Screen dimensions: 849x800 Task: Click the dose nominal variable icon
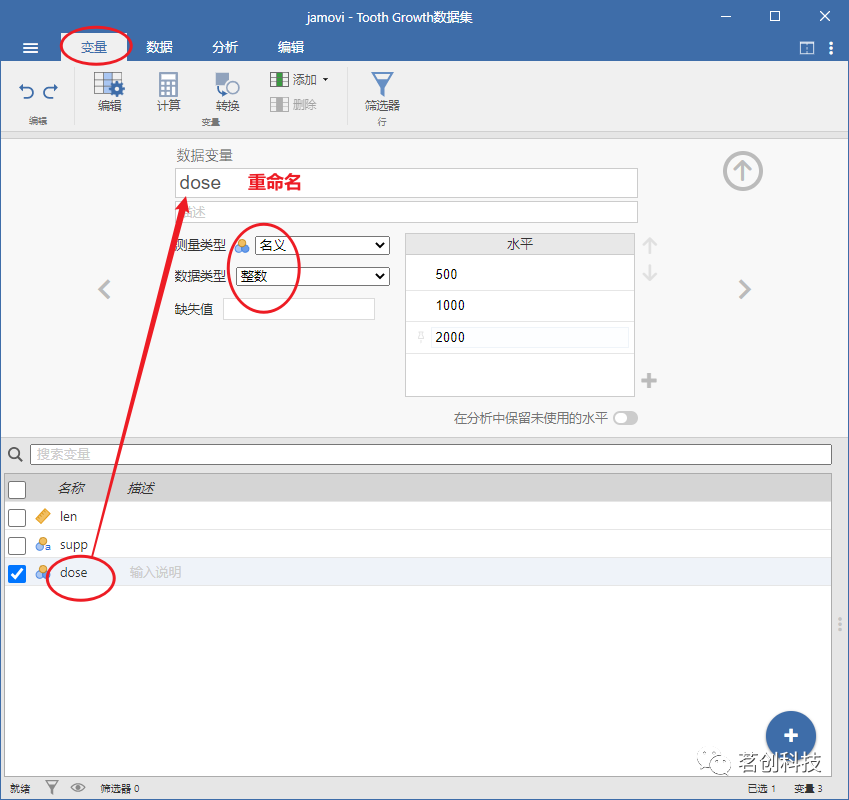coord(43,572)
